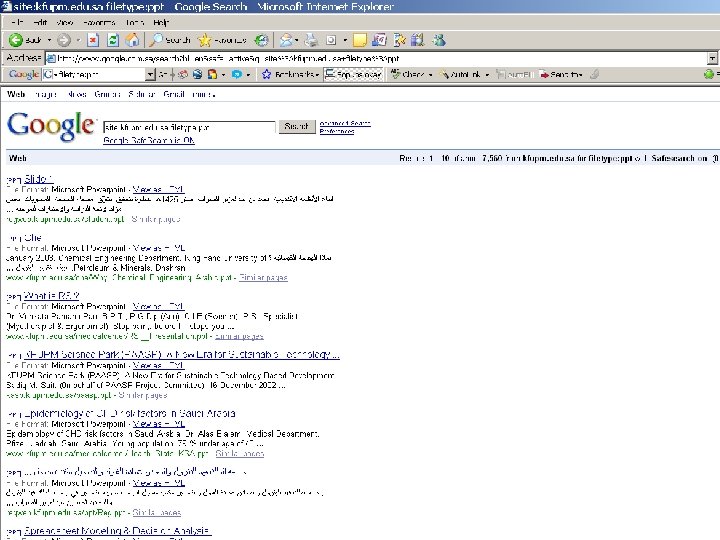Open the Mail button dropdown arrow
Viewport: 720px width, 540px height.
coord(297,40)
